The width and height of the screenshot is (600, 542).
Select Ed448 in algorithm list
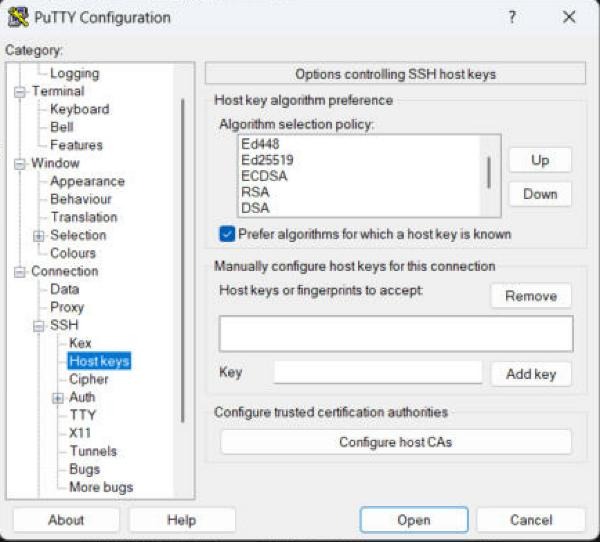tap(260, 144)
